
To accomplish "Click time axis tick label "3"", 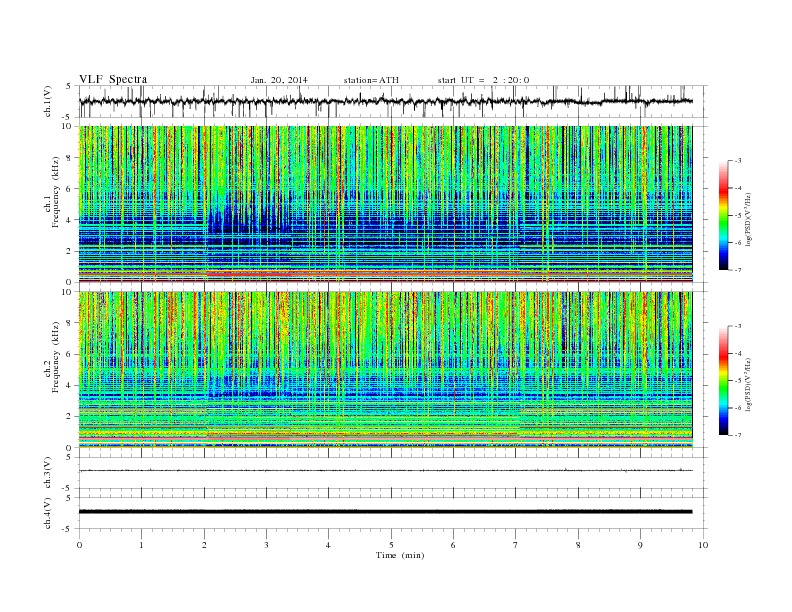I will (266, 545).
